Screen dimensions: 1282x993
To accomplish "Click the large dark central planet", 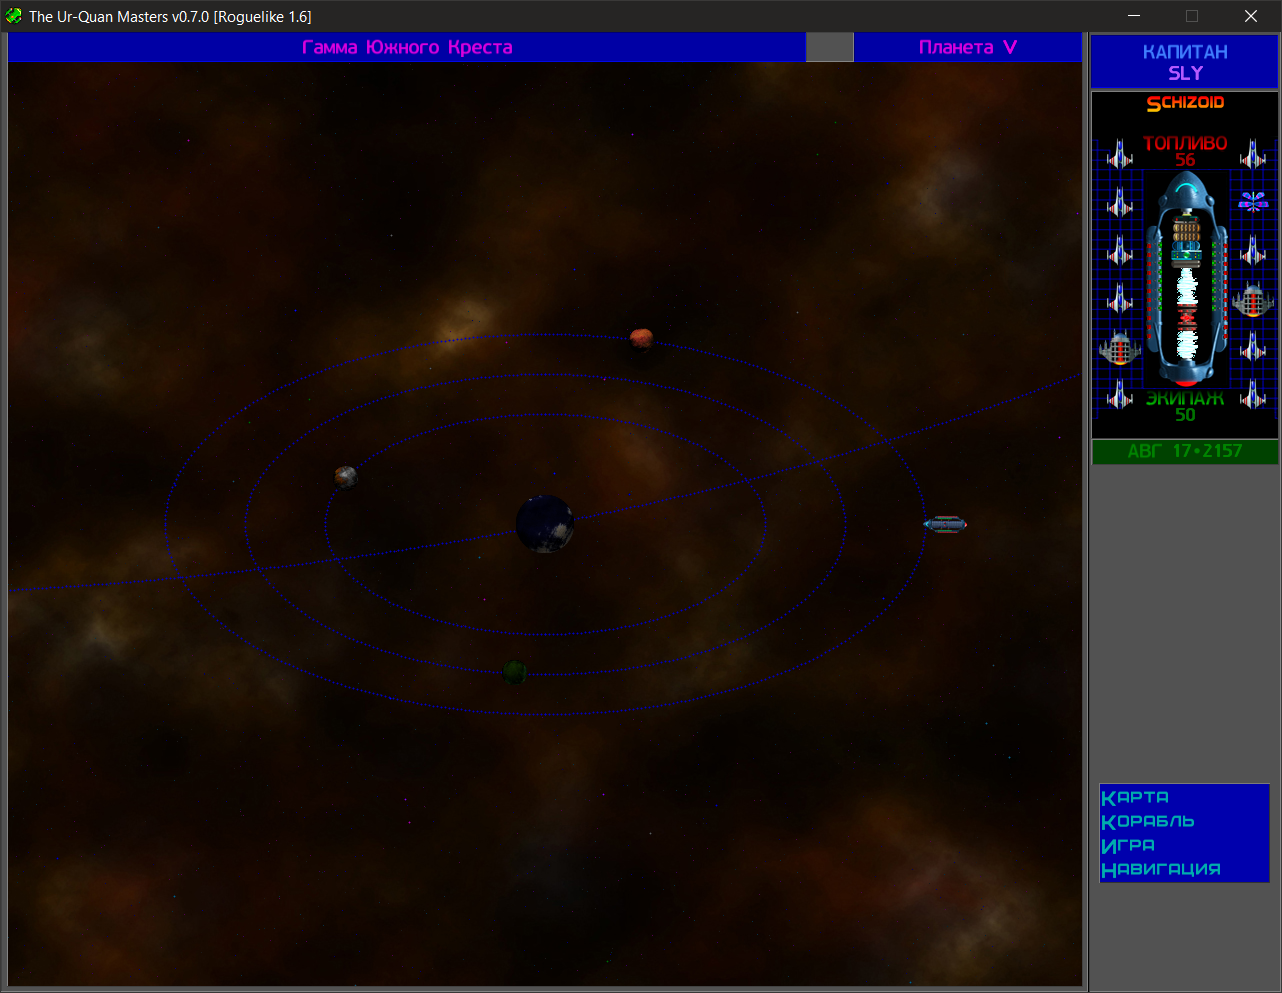I will click(545, 523).
